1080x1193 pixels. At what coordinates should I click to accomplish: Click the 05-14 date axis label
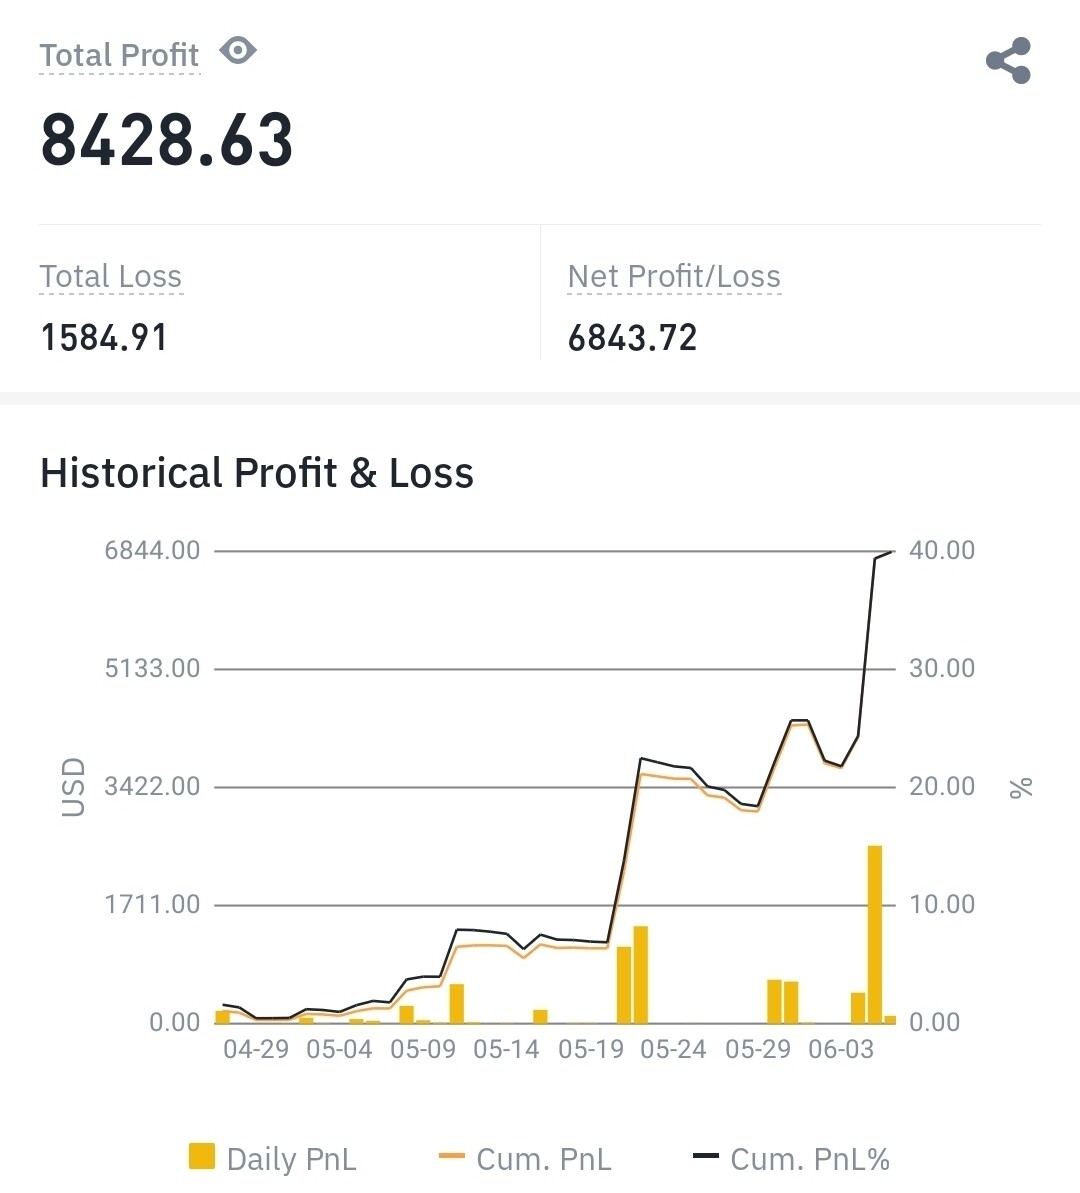(506, 1049)
